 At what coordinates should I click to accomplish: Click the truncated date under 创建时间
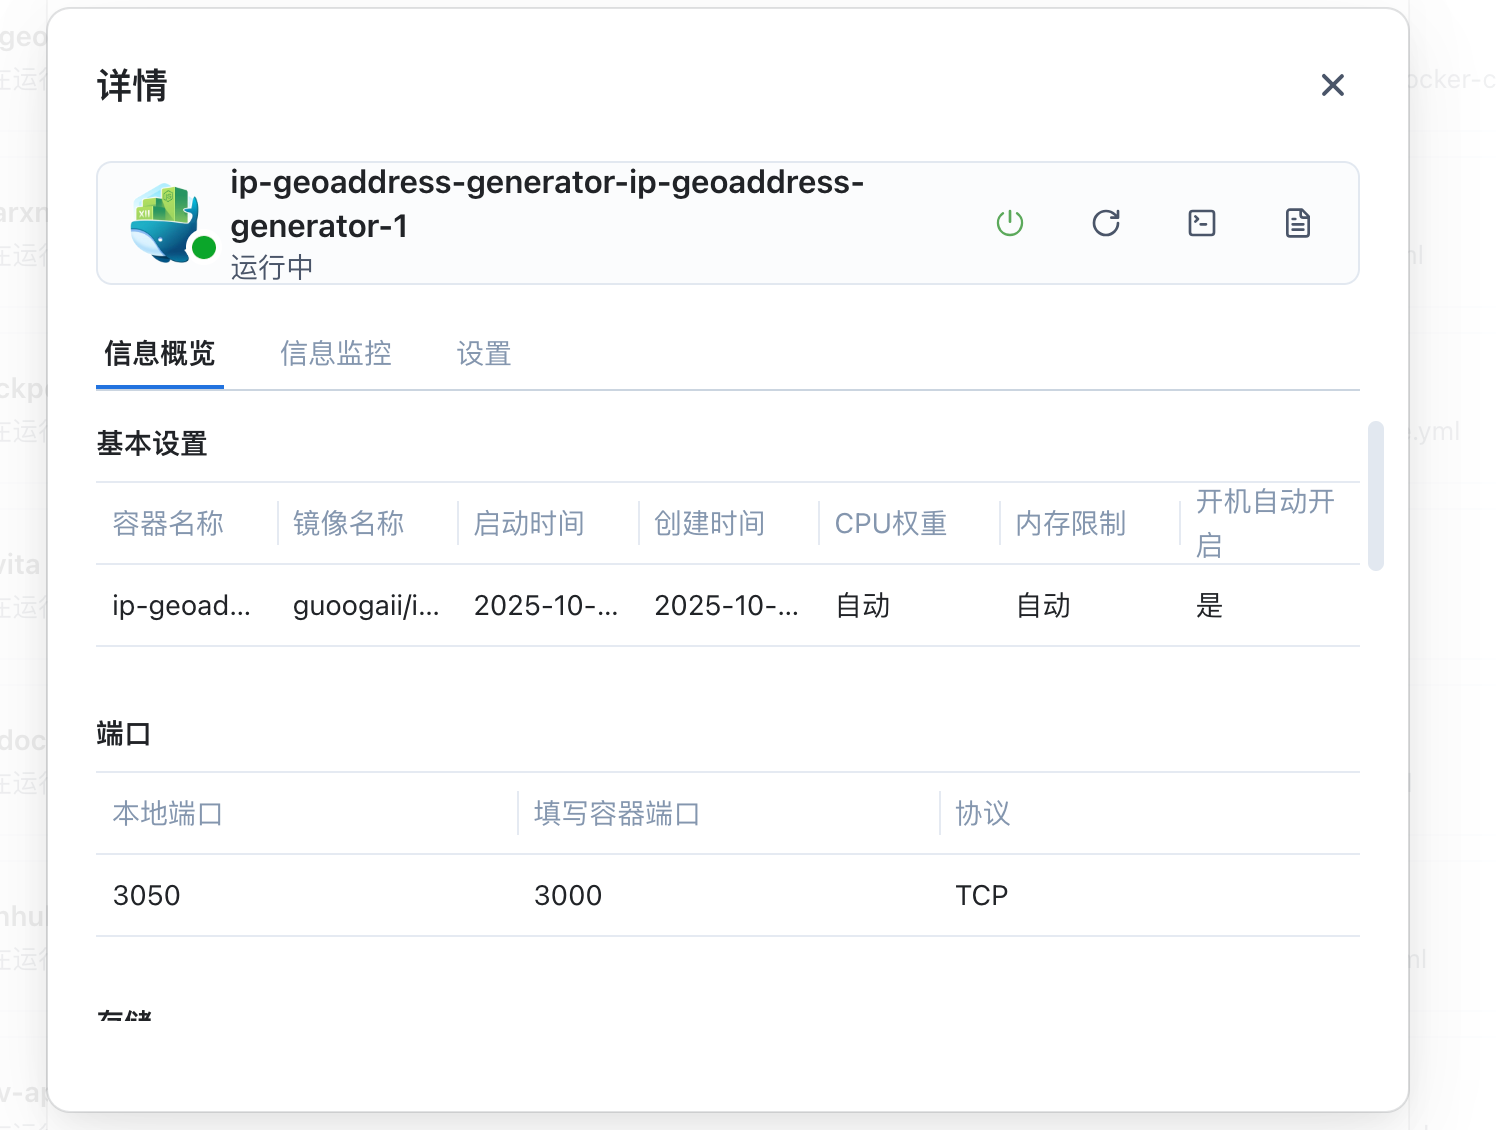pyautogui.click(x=726, y=606)
